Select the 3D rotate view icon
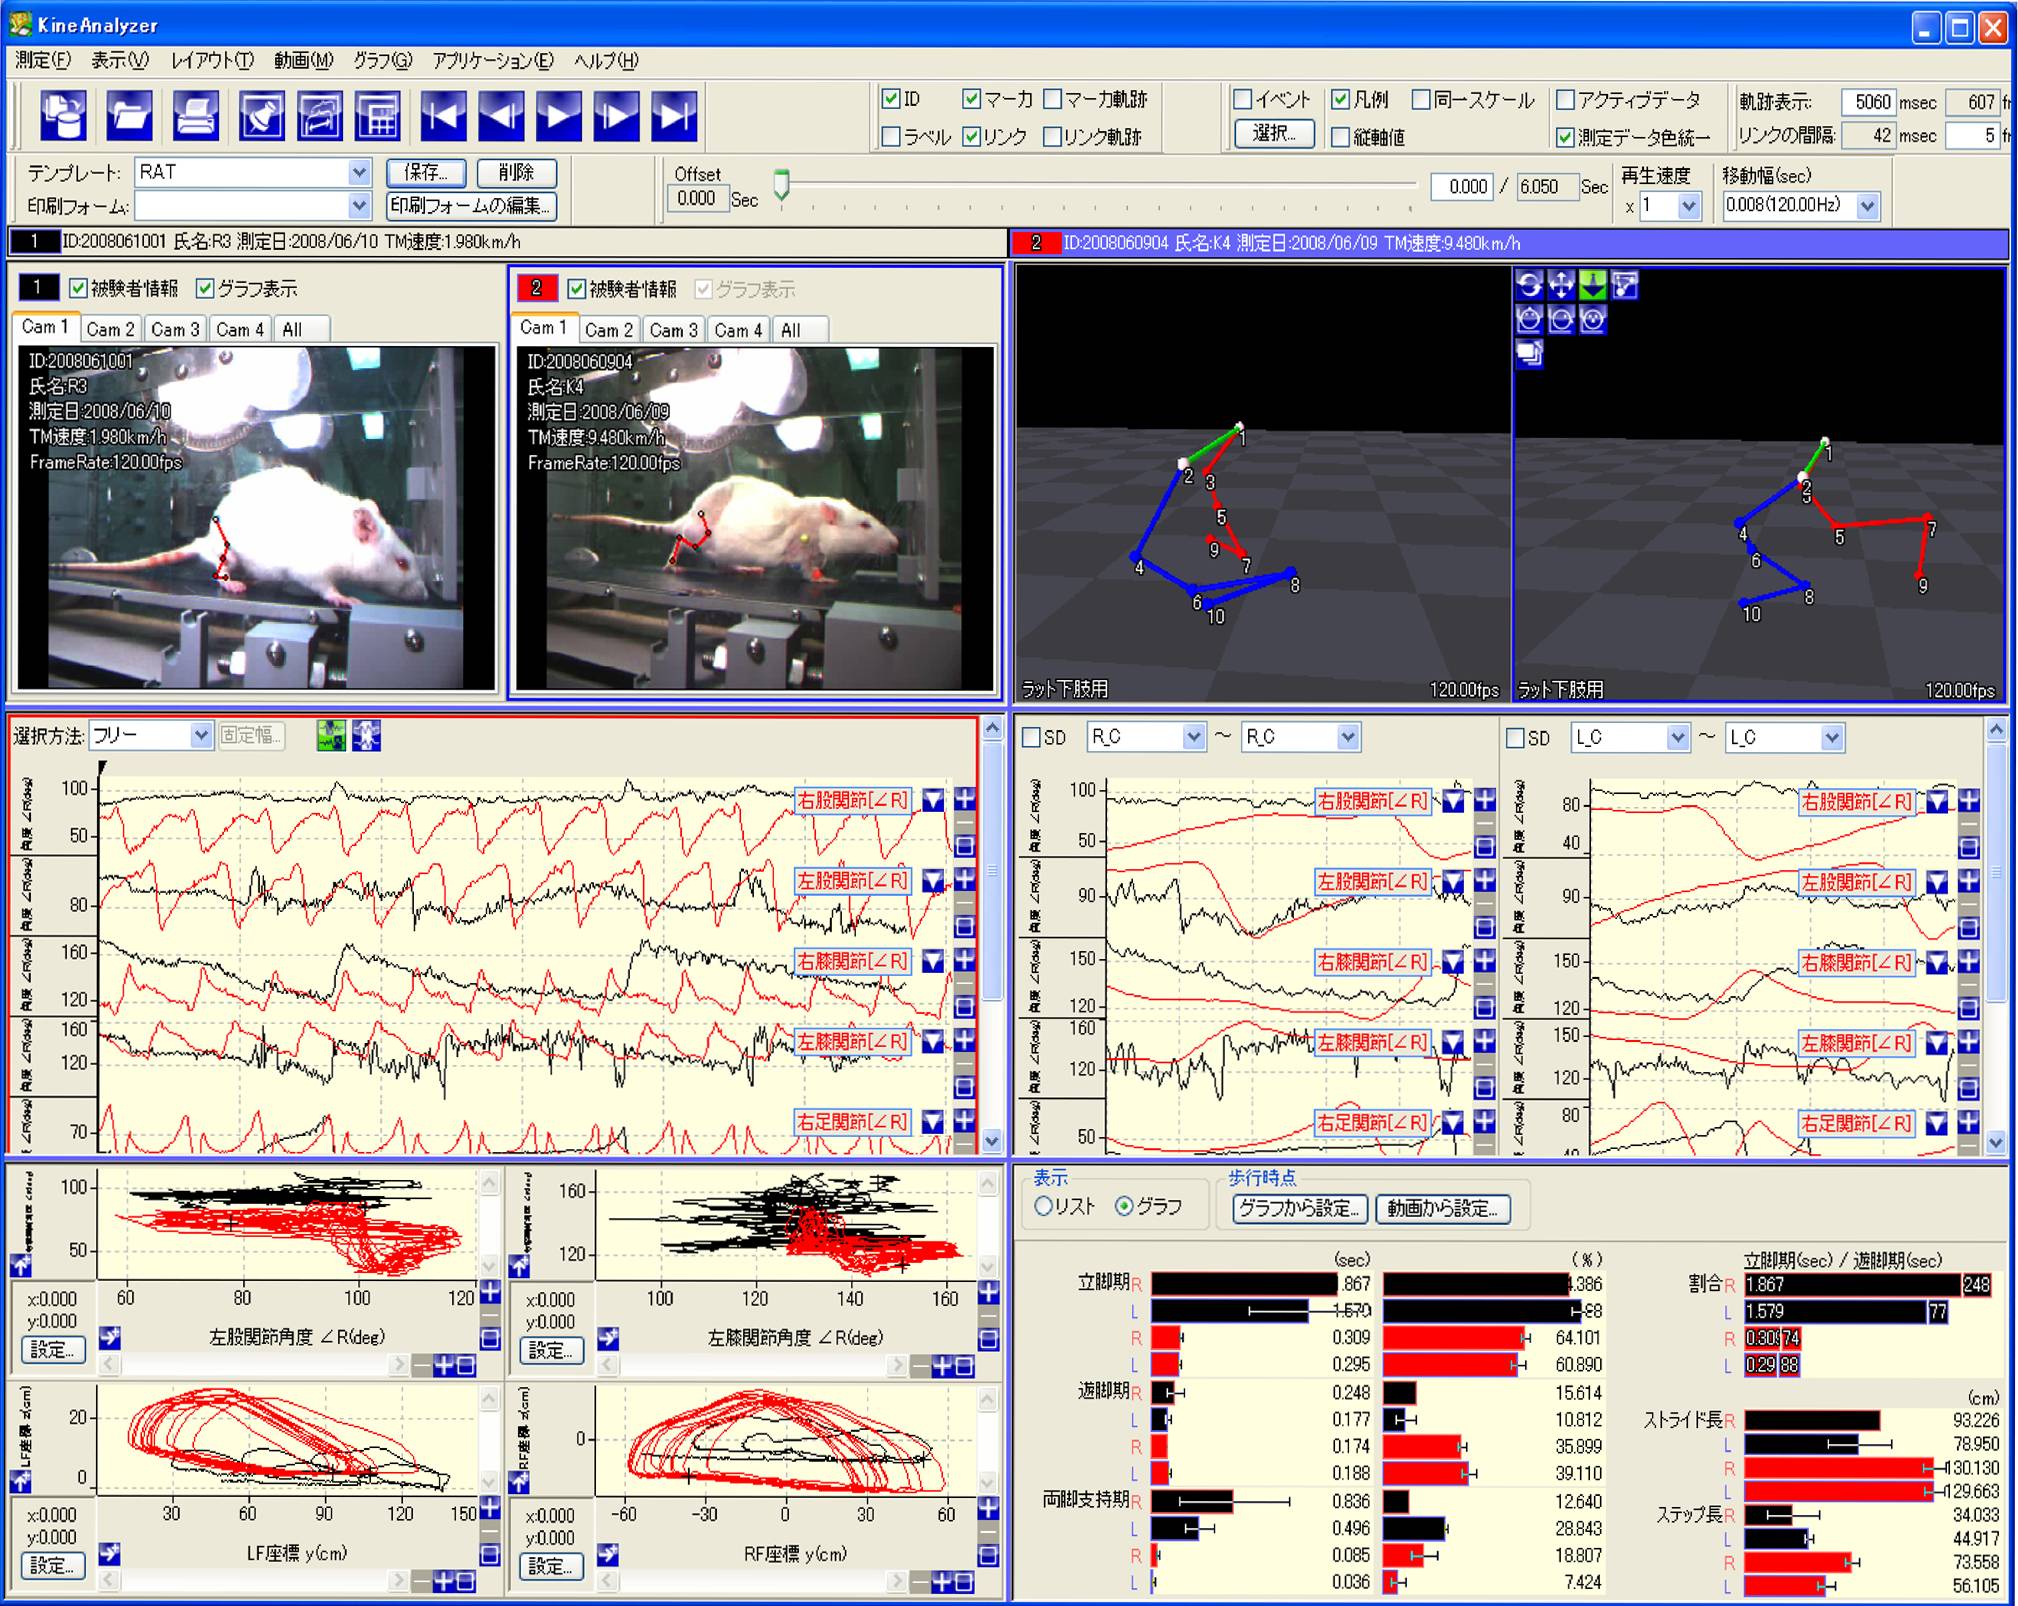The height and width of the screenshot is (1606, 2018). (x=1529, y=286)
